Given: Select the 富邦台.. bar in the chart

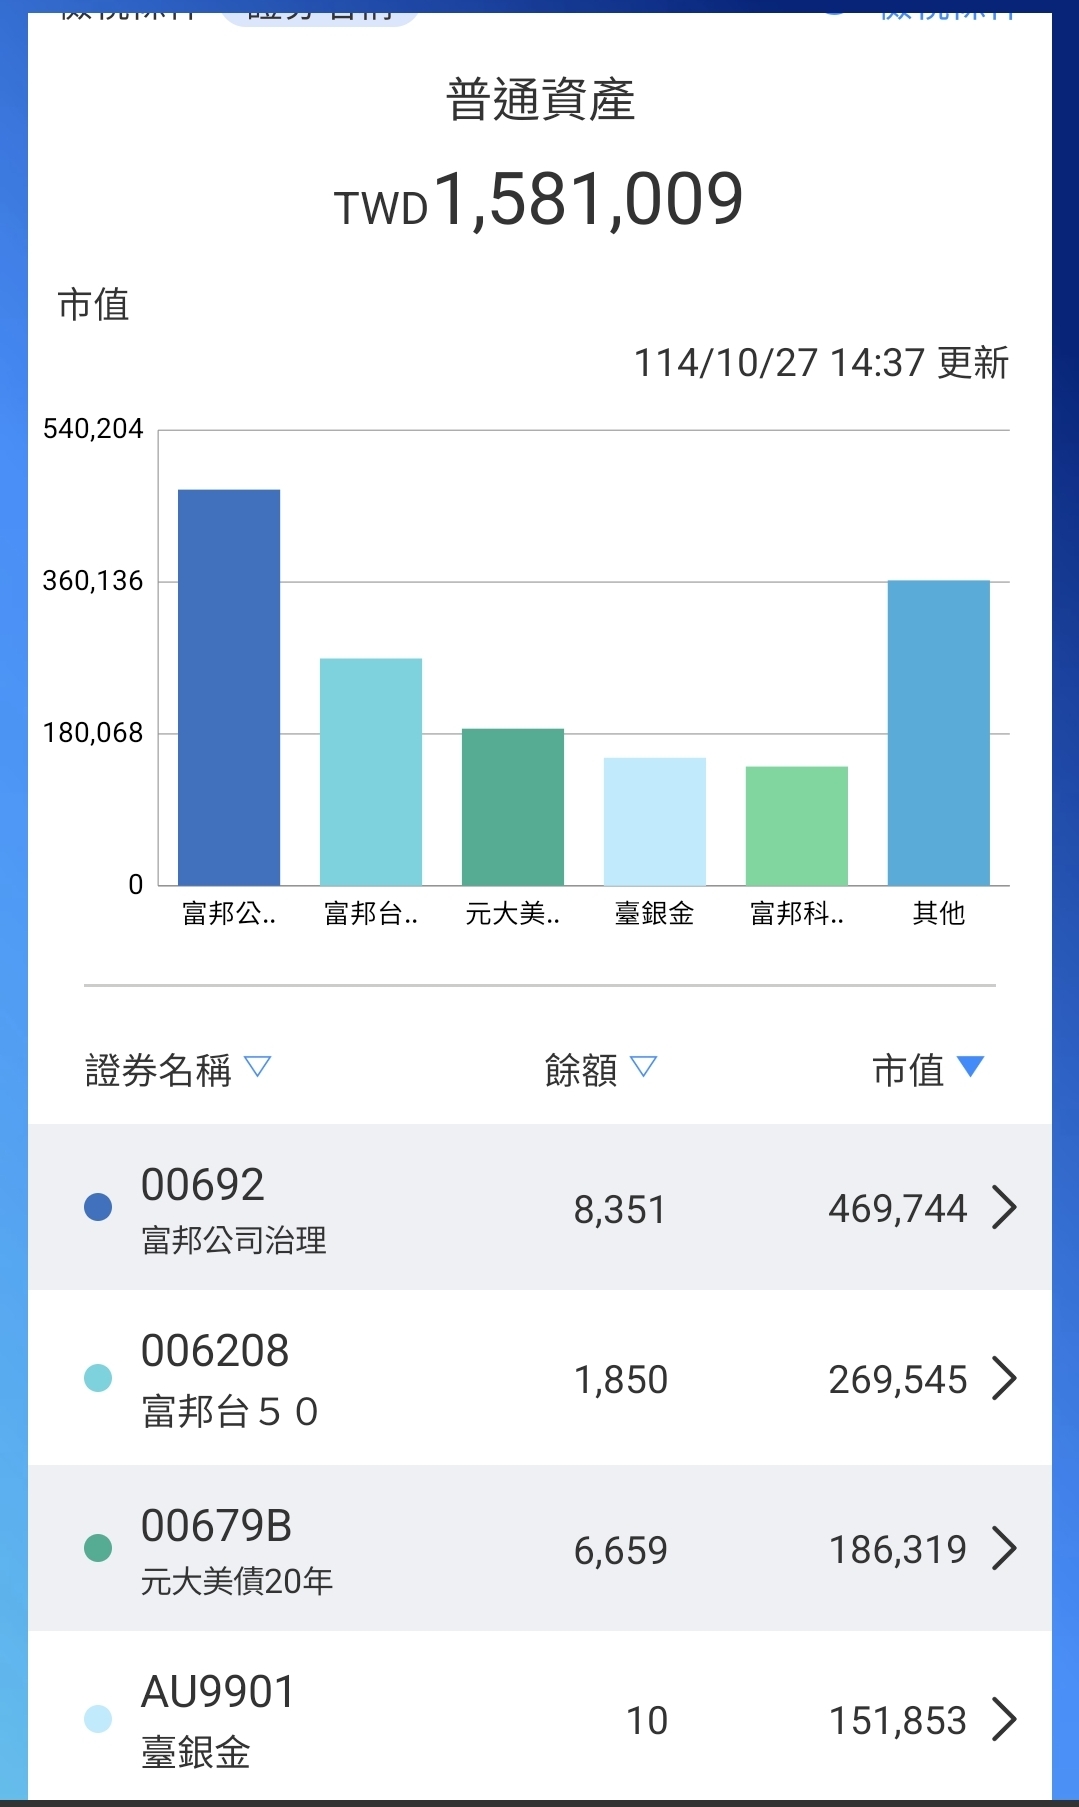Looking at the screenshot, I should 371,771.
